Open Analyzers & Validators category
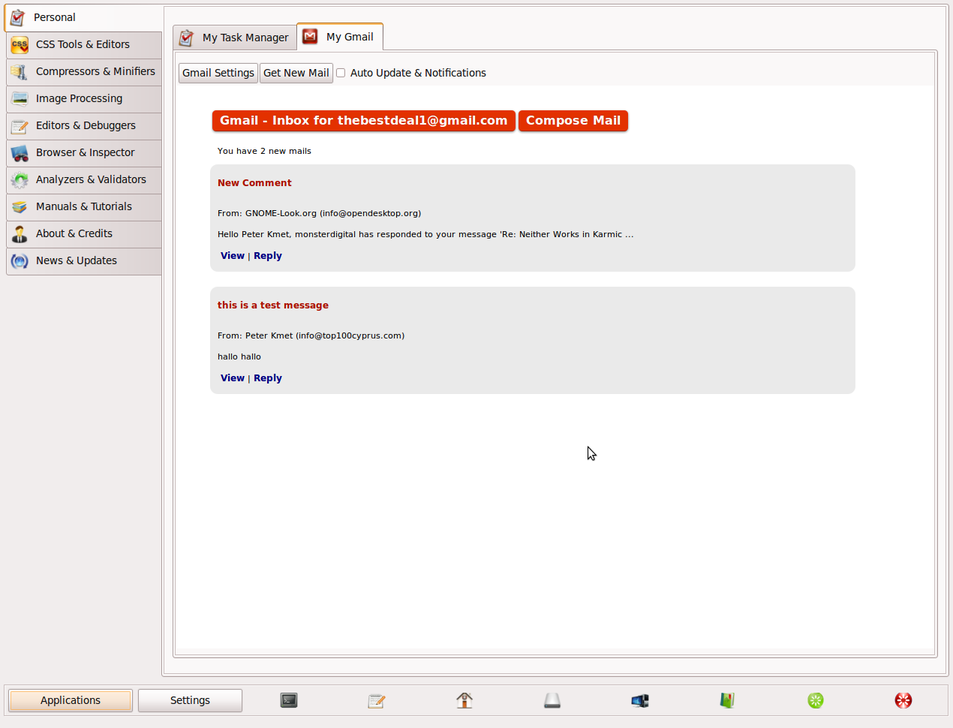The image size is (953, 728). (84, 180)
